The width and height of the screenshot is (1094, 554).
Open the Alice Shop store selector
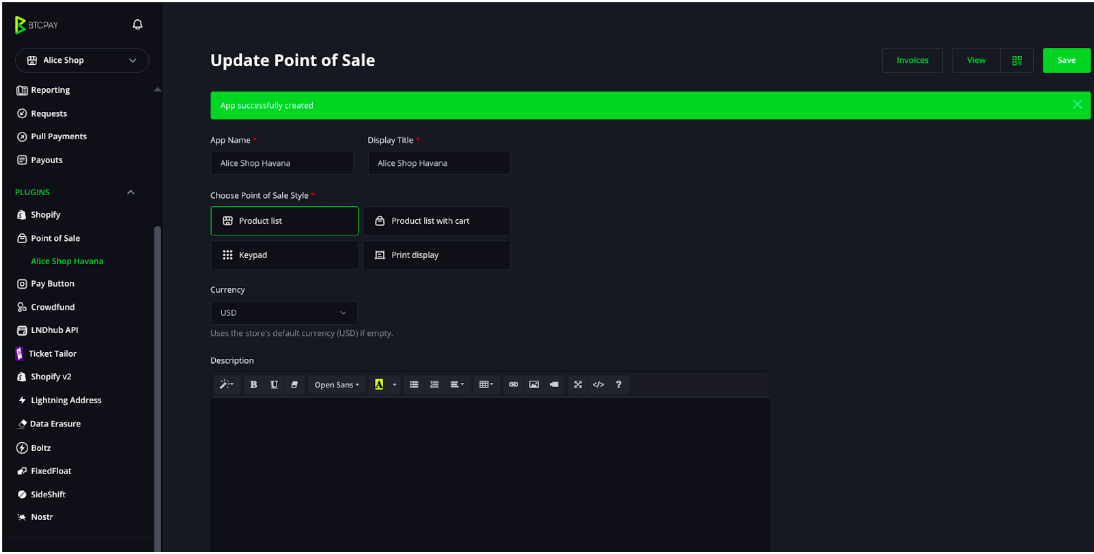click(x=82, y=61)
